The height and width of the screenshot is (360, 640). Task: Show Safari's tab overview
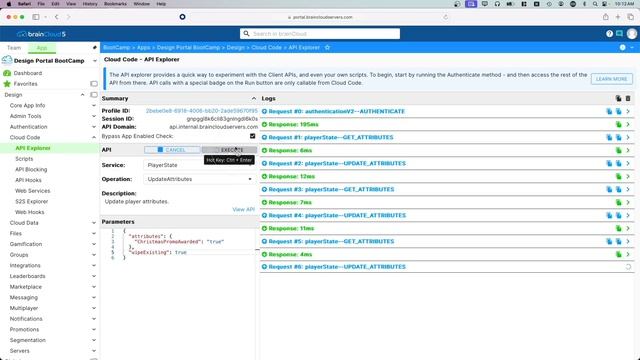[631, 17]
